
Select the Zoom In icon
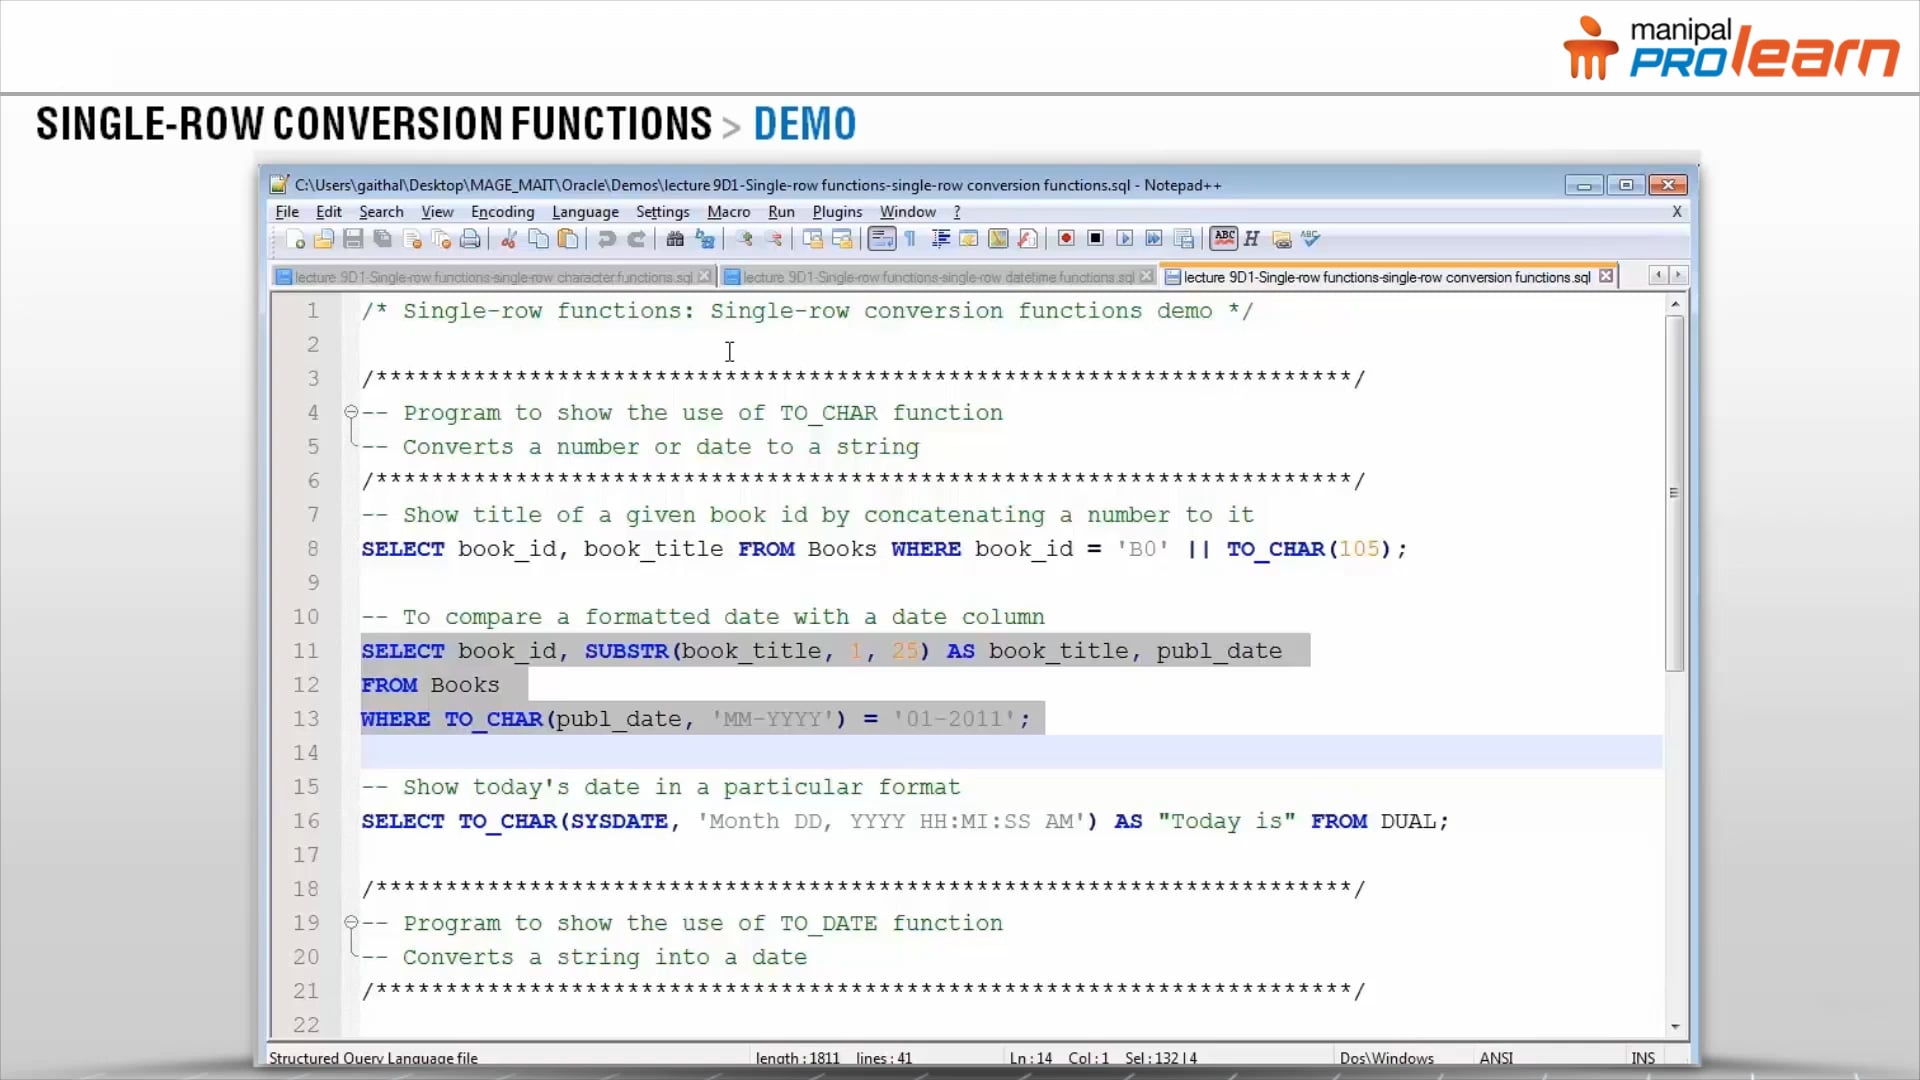(744, 239)
